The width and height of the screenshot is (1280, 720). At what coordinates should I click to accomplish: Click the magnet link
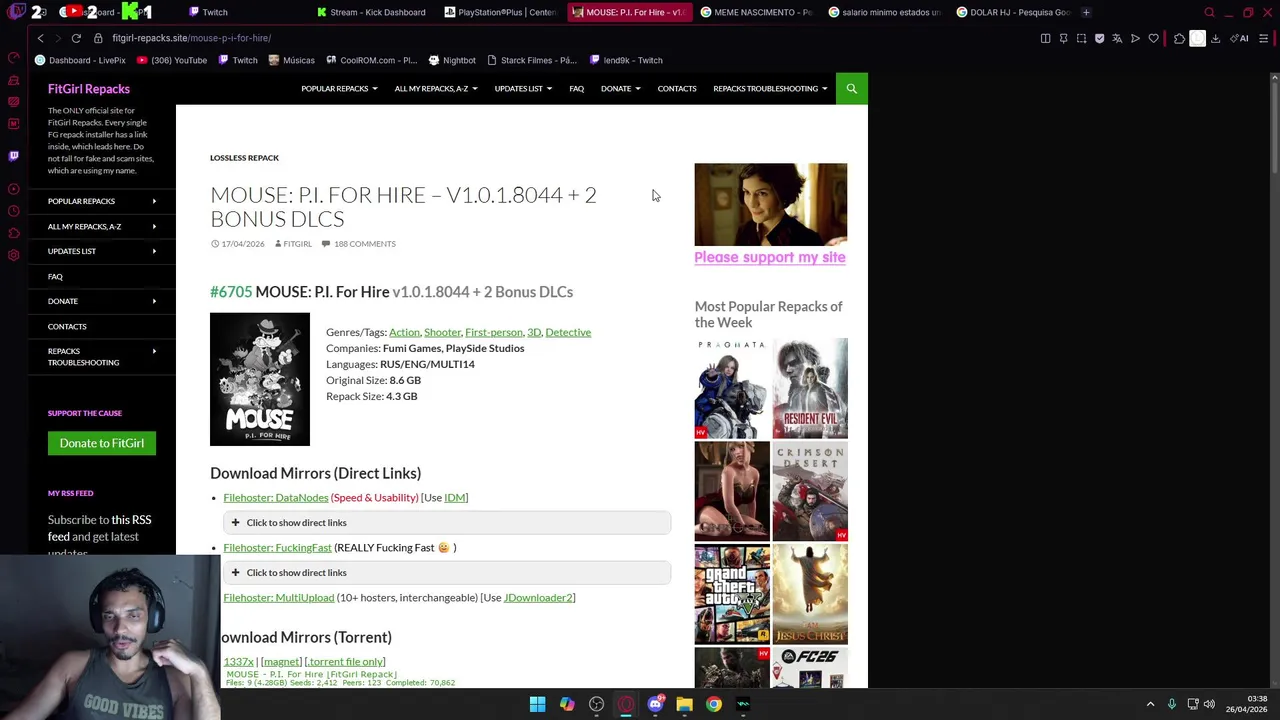pos(281,661)
